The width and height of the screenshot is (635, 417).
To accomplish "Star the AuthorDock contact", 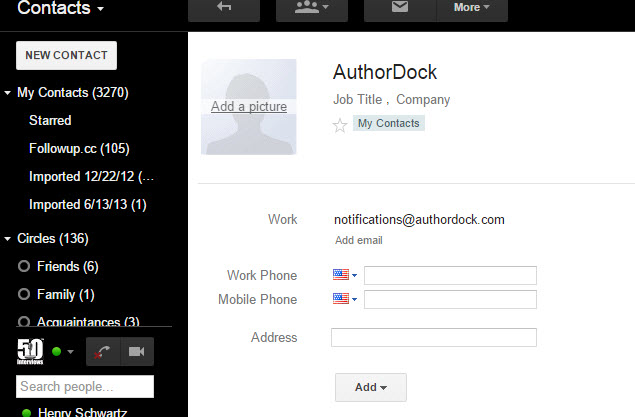I will [340, 126].
